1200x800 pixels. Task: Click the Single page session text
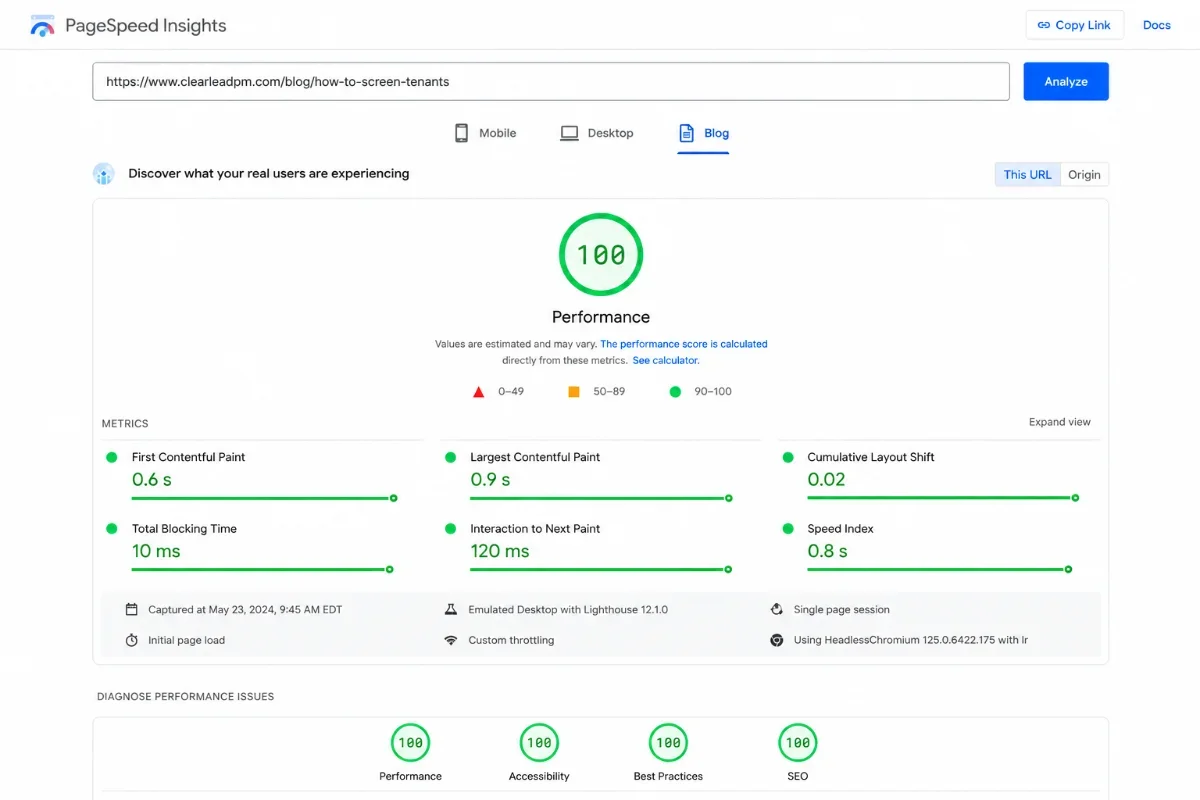coord(841,610)
